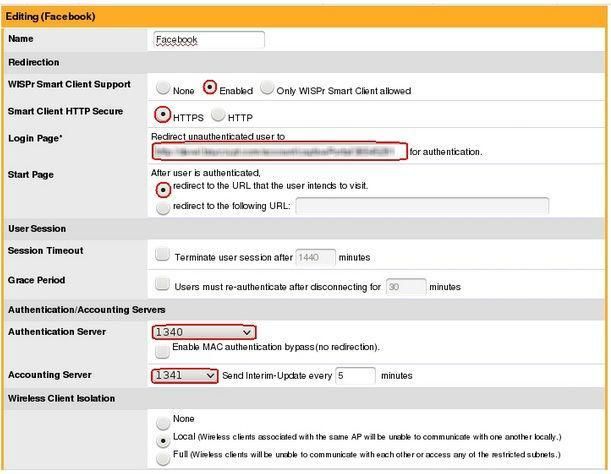Click the Redirection section heading
Screen dimensions: 611x474
34,62
